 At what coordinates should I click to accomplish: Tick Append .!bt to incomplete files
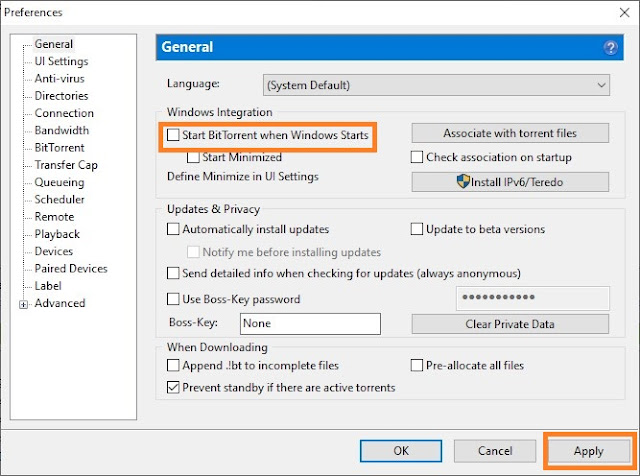173,365
